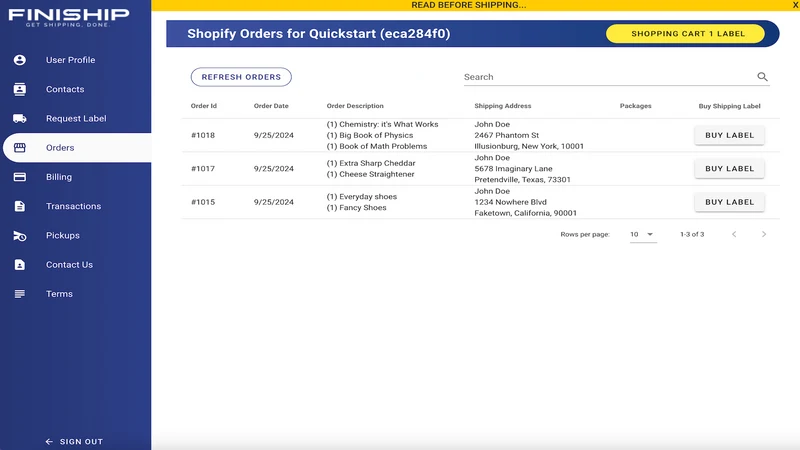The height and width of the screenshot is (450, 800).
Task: Click the Pickups scheduled delivery icon
Action: (x=19, y=236)
